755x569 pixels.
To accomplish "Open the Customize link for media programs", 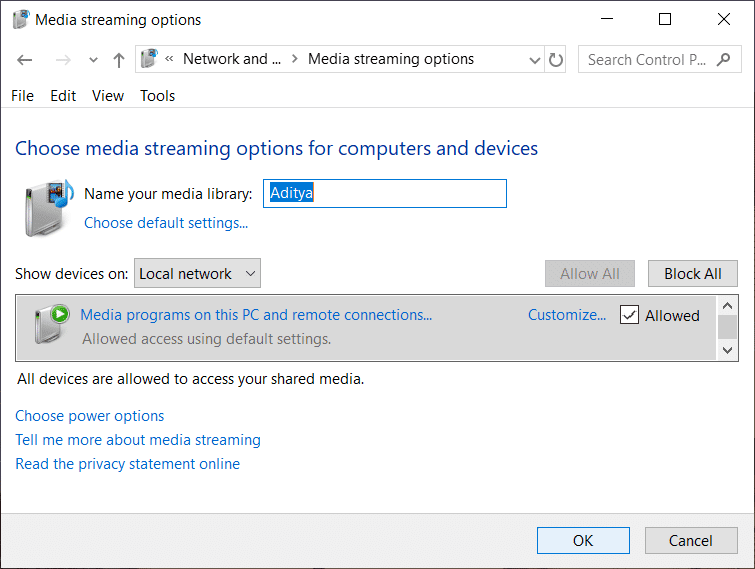I will (x=567, y=315).
